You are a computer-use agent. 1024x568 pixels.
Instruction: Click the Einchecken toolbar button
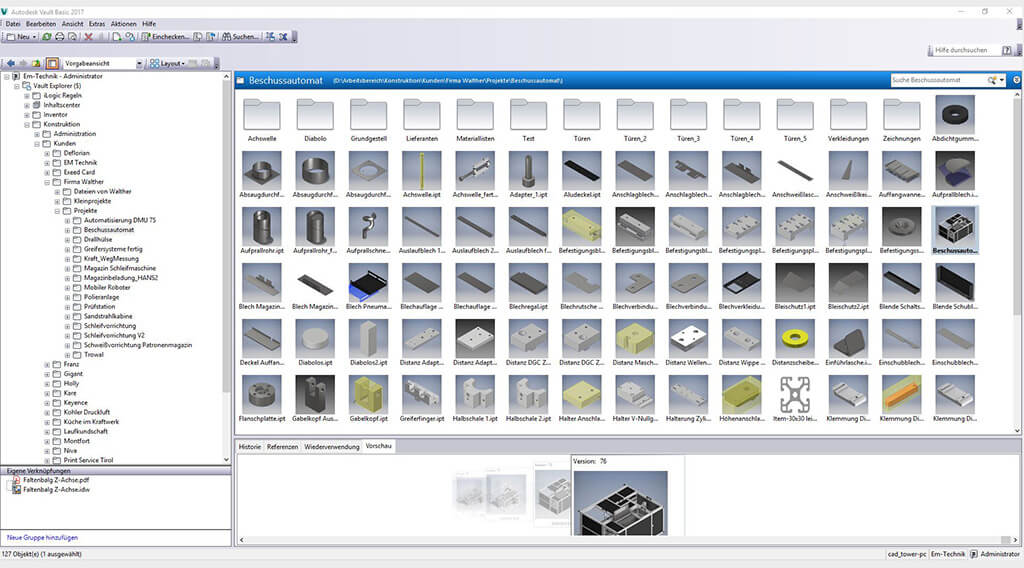tap(165, 37)
